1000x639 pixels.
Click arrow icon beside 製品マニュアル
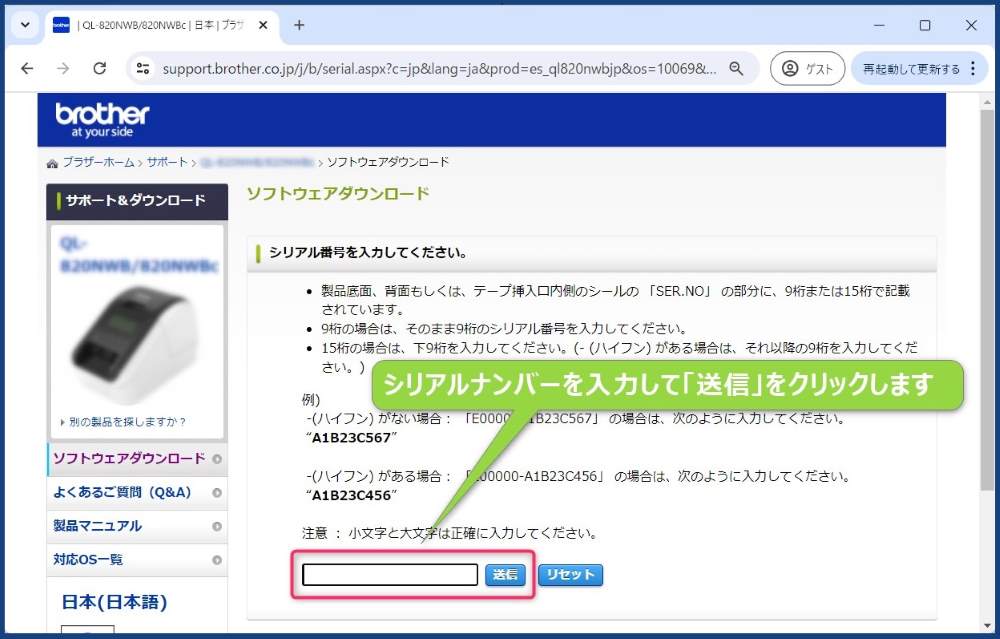point(217,526)
